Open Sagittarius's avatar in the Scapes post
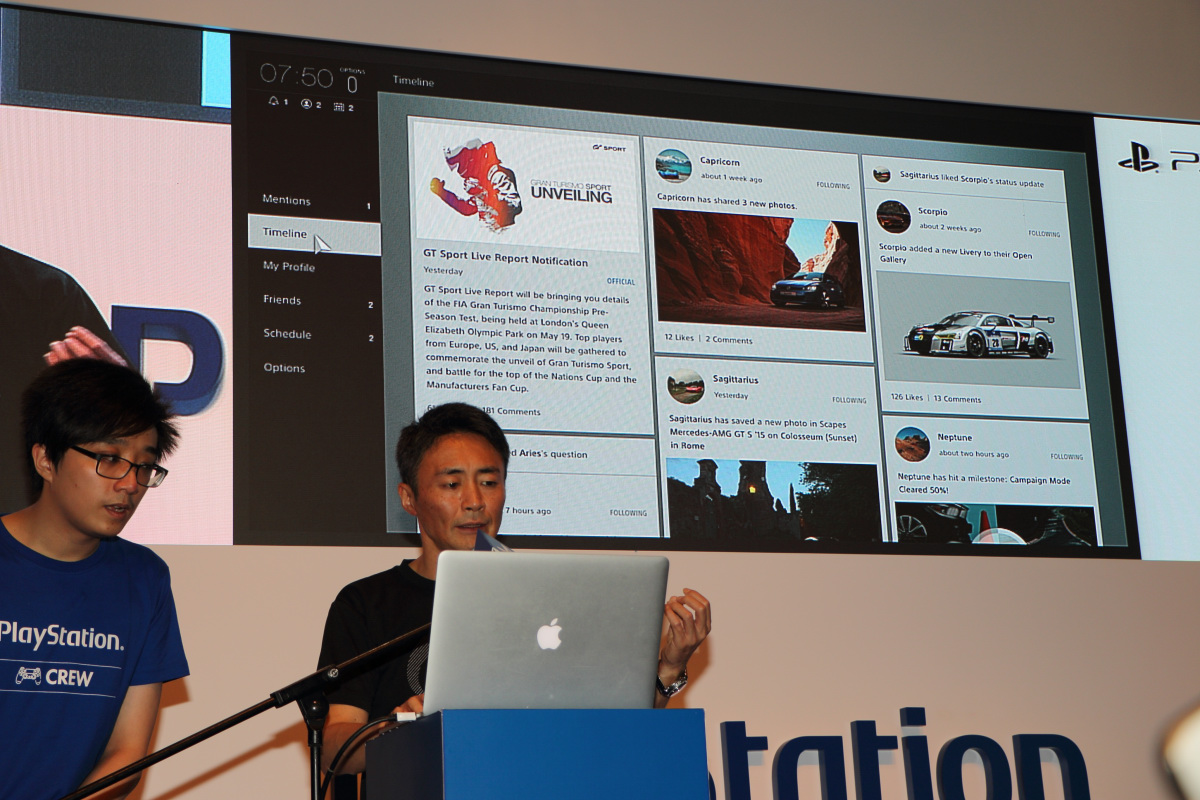This screenshot has width=1200, height=800. coord(686,385)
